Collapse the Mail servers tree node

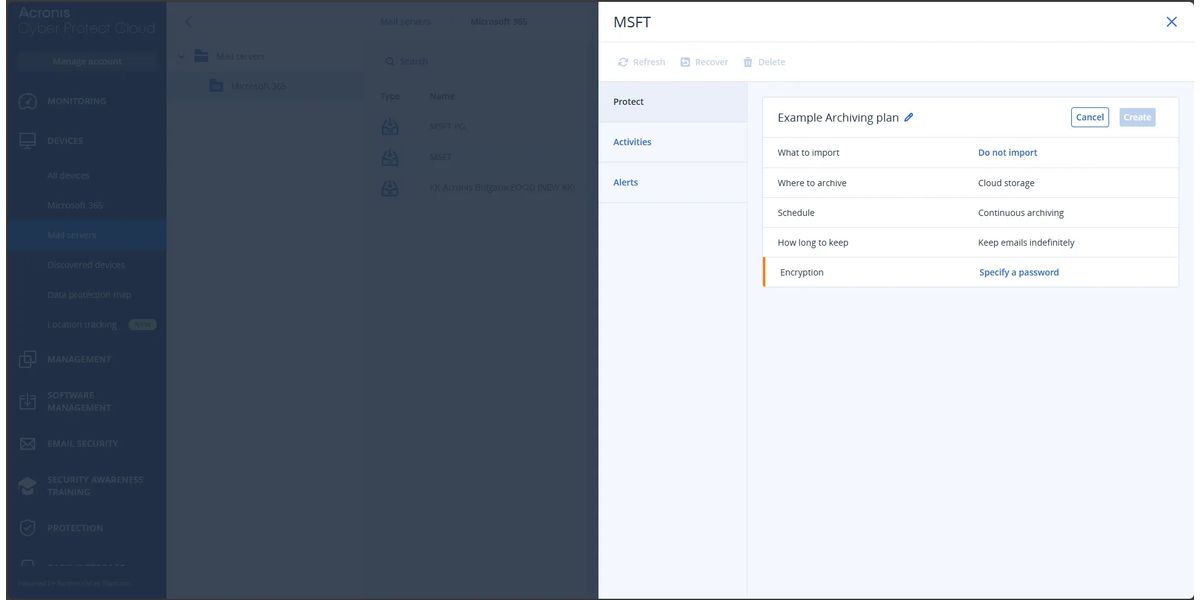[x=181, y=56]
